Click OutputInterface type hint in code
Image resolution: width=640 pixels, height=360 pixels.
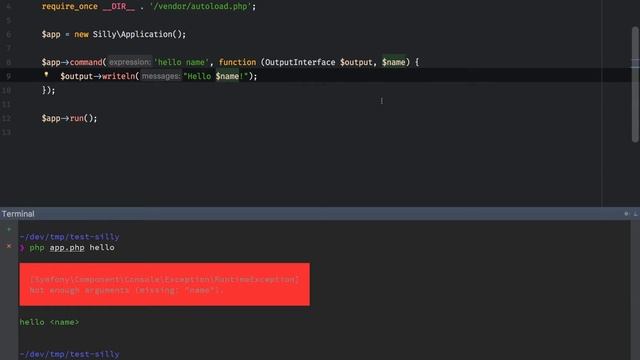point(300,62)
